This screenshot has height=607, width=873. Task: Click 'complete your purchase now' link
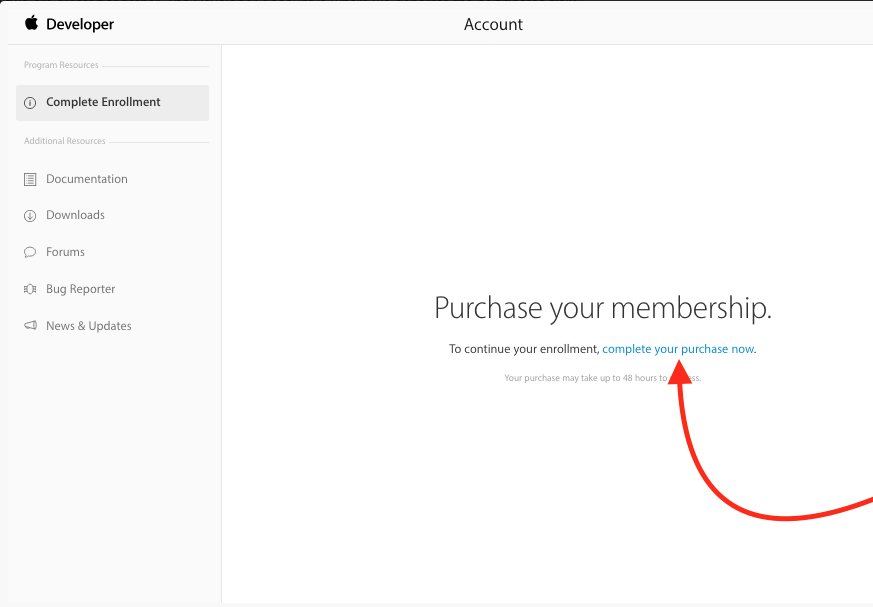coord(678,349)
